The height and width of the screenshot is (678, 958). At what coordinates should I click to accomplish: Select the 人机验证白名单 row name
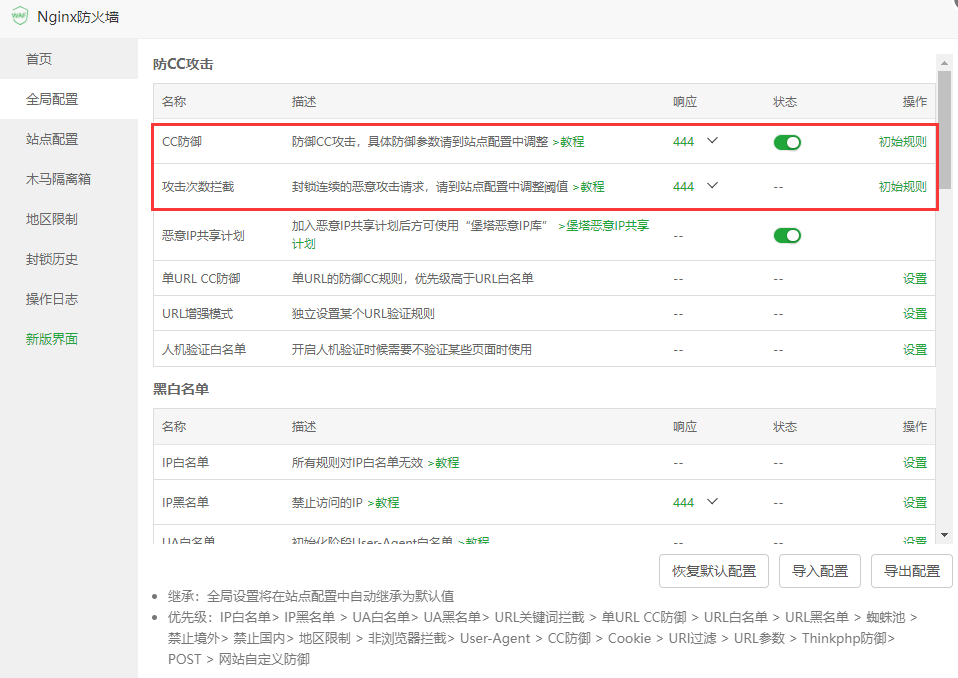[x=204, y=349]
